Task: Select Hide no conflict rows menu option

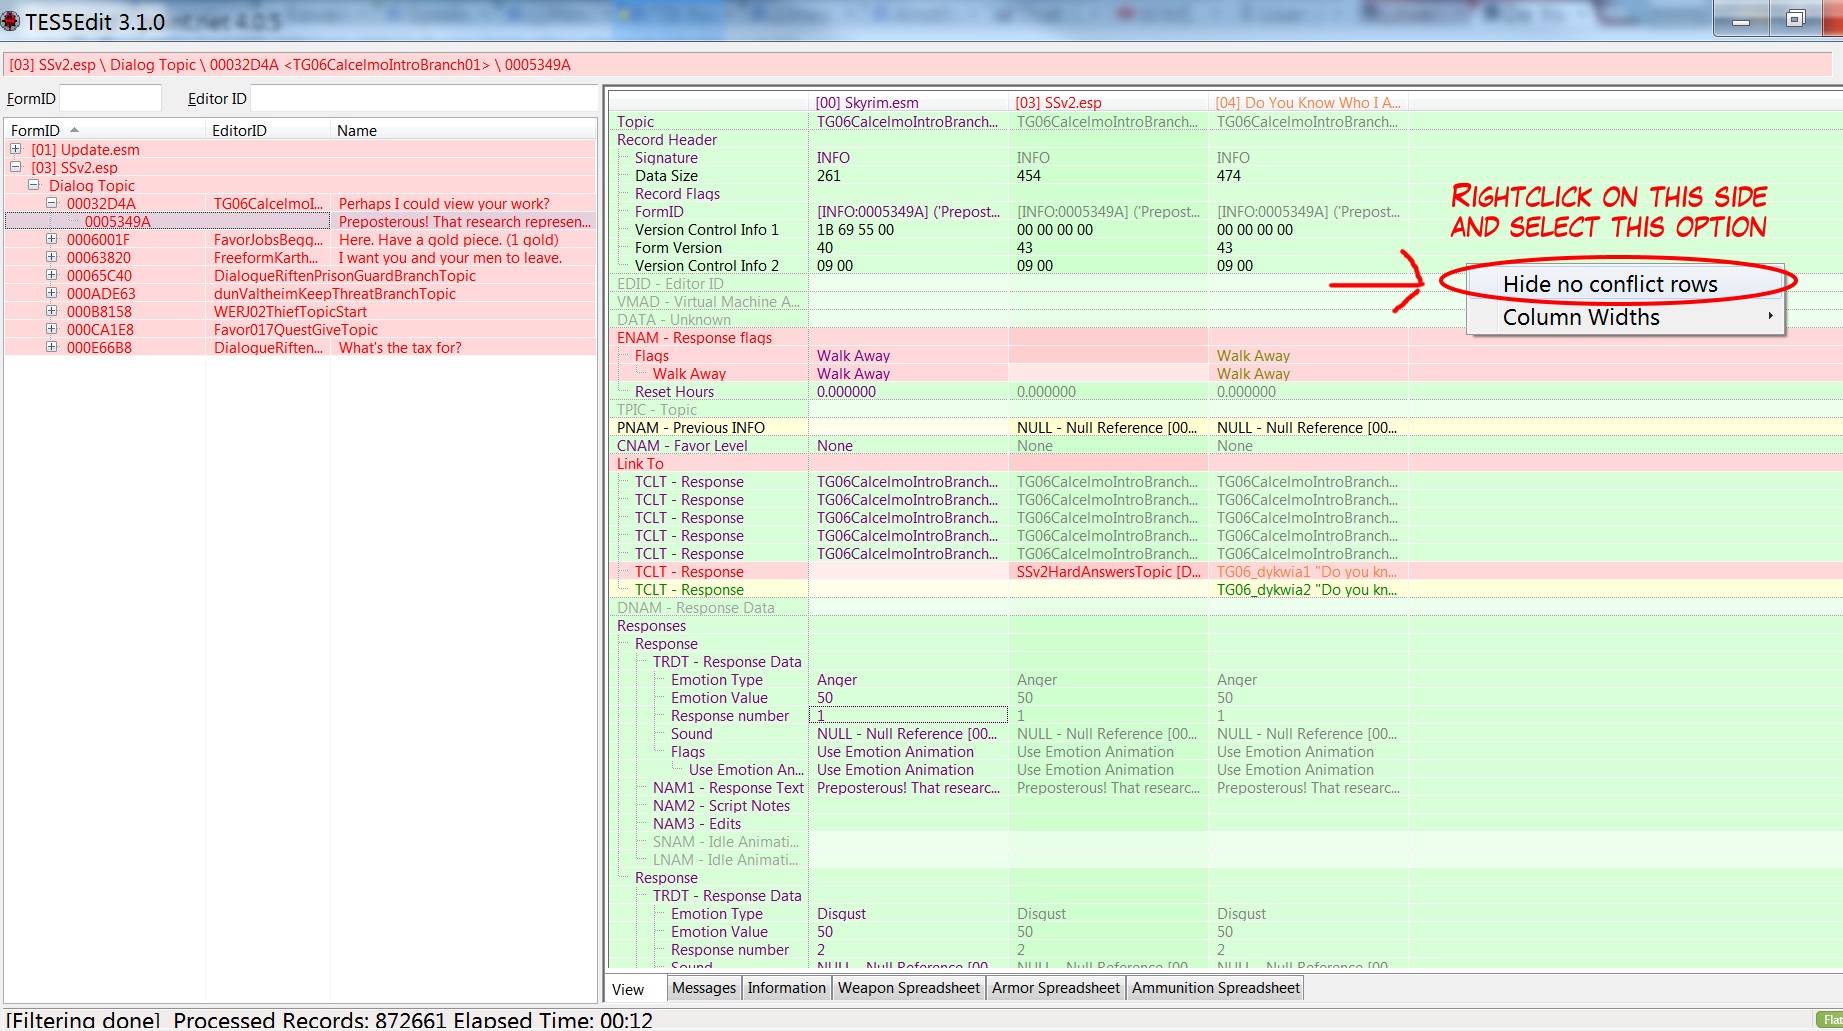Action: (x=1609, y=285)
